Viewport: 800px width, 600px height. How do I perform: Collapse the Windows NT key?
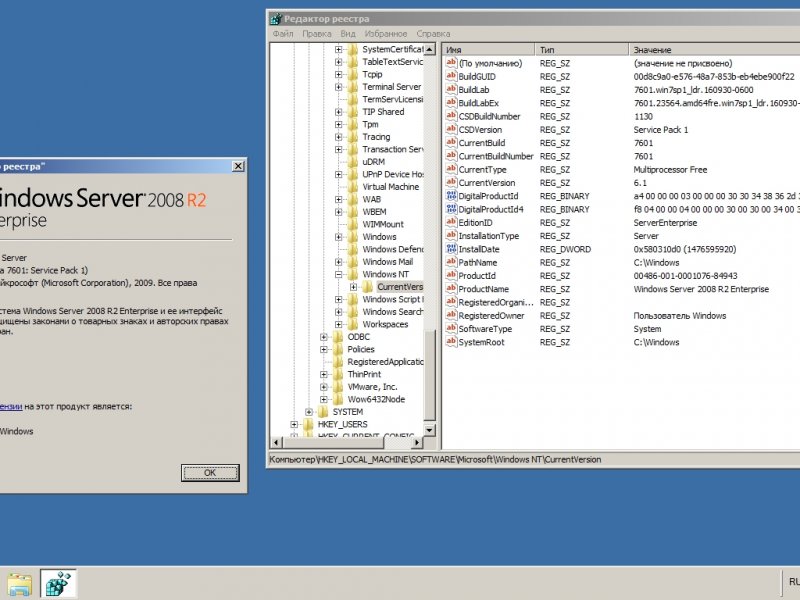click(338, 274)
